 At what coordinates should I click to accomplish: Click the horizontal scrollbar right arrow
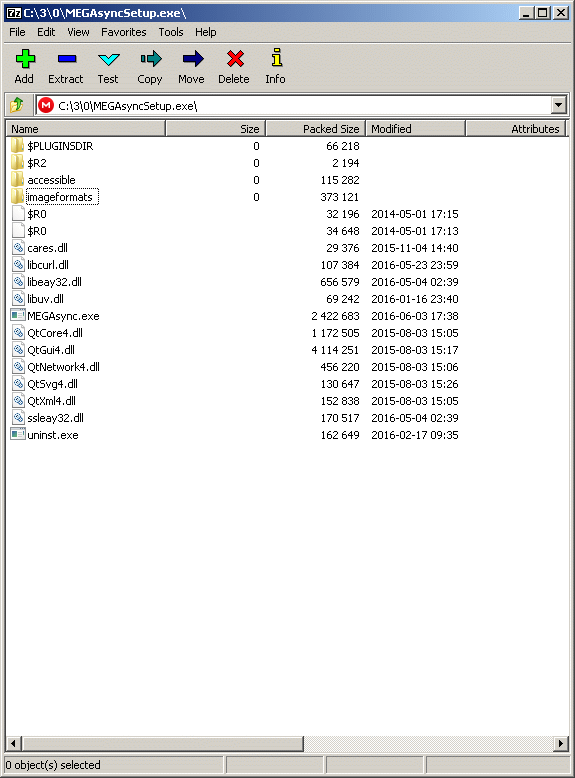click(561, 743)
